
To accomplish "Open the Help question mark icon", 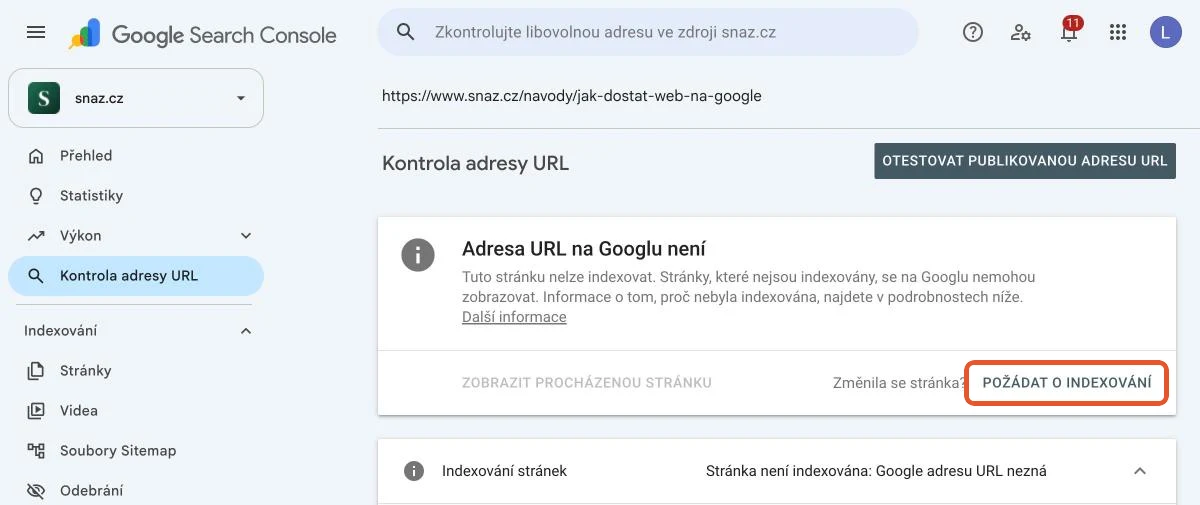I will pos(973,32).
